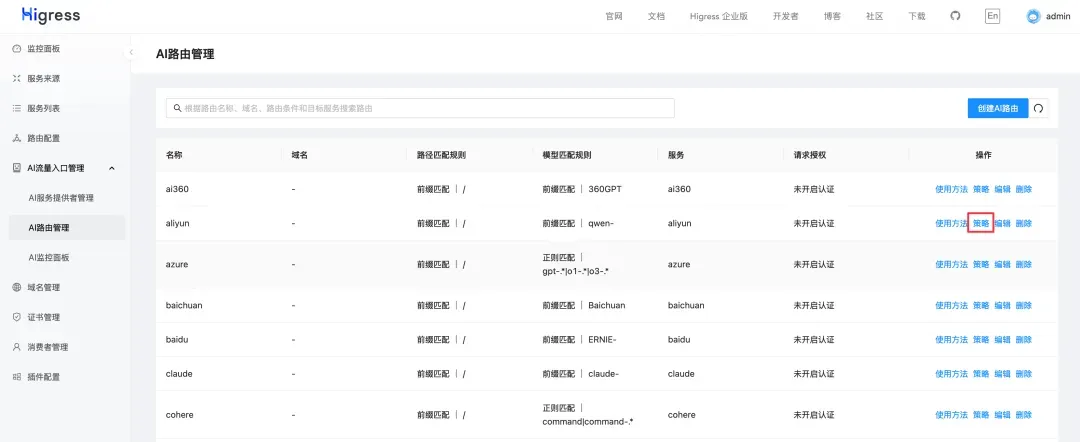
Task: Click the Higress logo
Action: click(x=51, y=15)
